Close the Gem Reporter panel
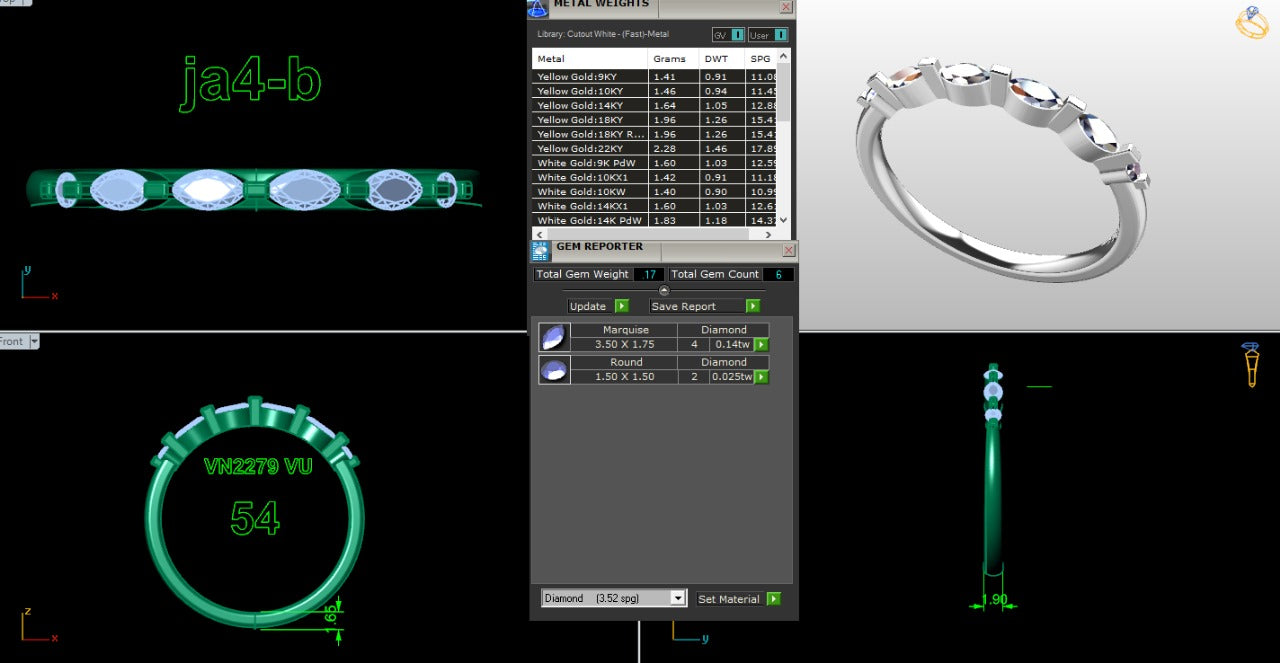Image resolution: width=1280 pixels, height=663 pixels. click(x=788, y=250)
